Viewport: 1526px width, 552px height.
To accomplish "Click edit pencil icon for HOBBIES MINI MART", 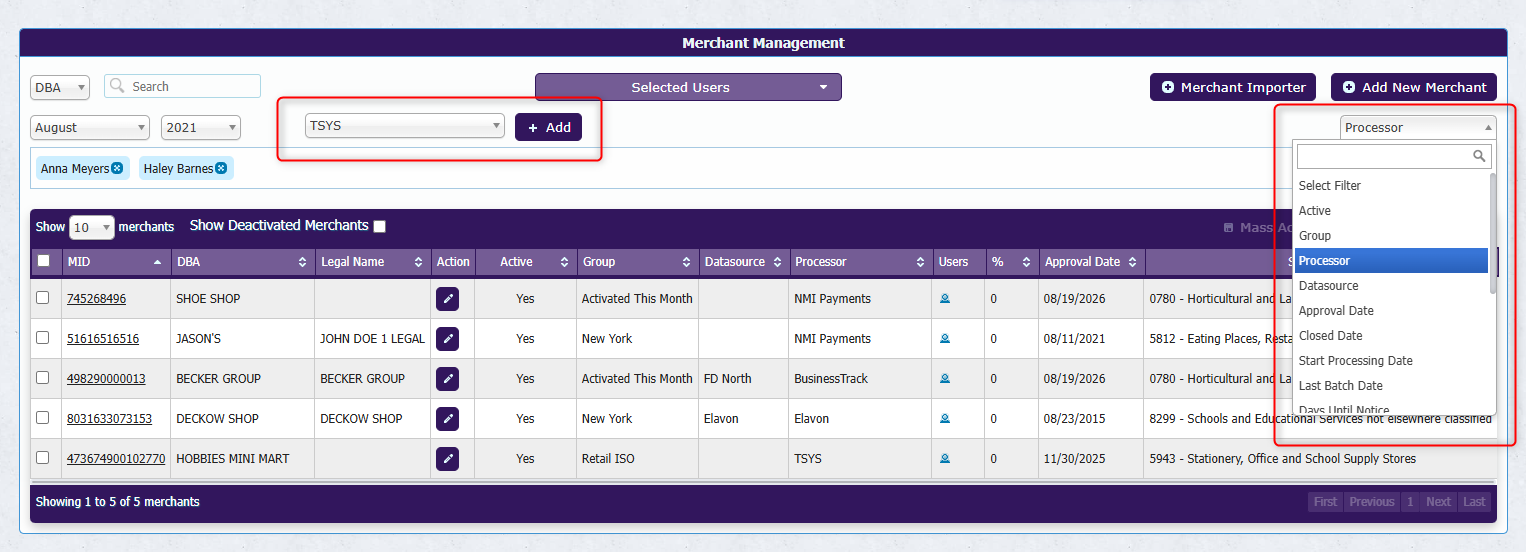I will 447,459.
